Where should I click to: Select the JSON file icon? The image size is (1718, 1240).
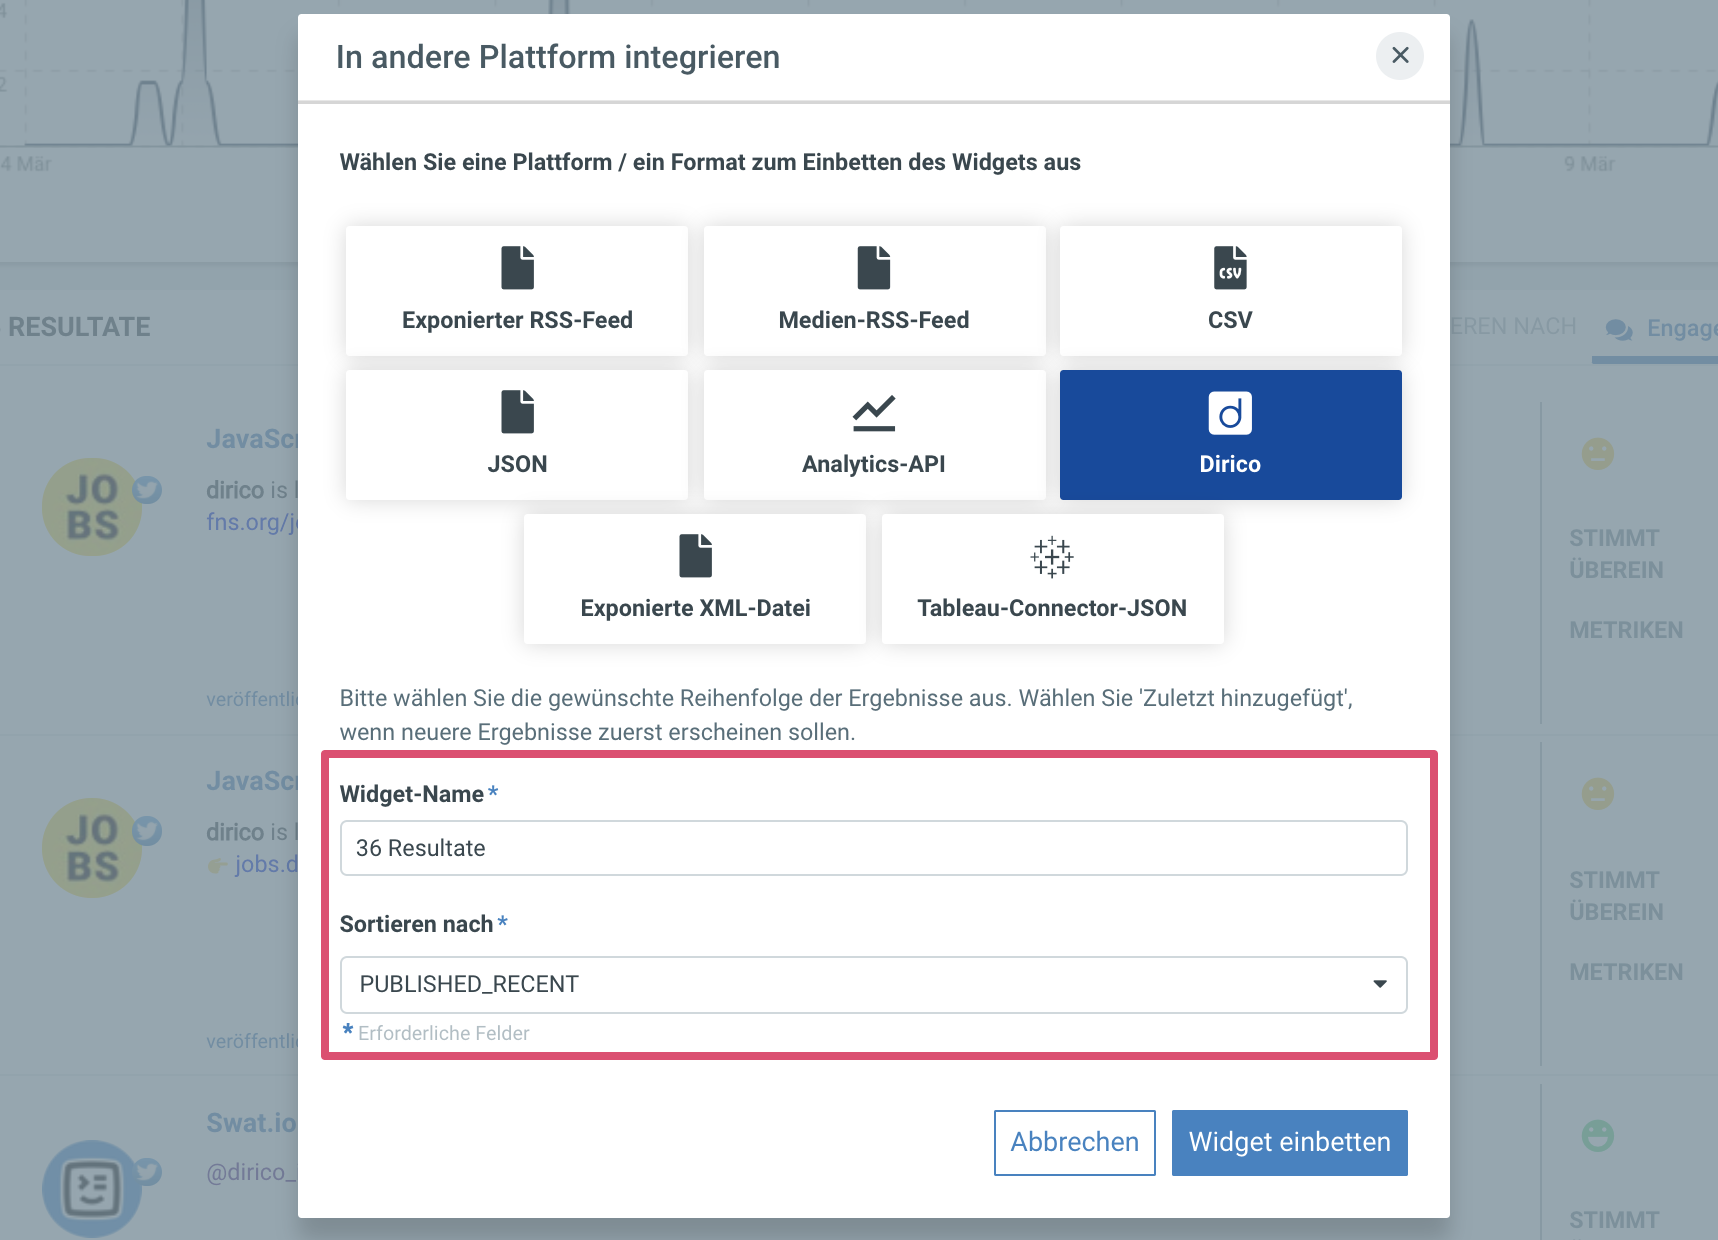pyautogui.click(x=517, y=412)
